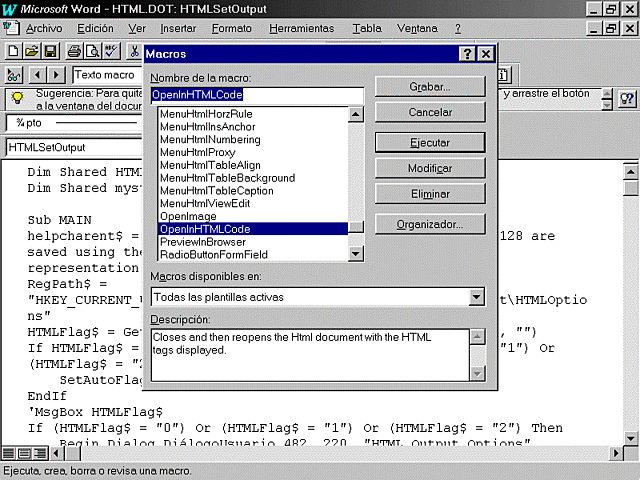Click the Print Preview magnifier icon
640x480 pixels.
tap(93, 51)
